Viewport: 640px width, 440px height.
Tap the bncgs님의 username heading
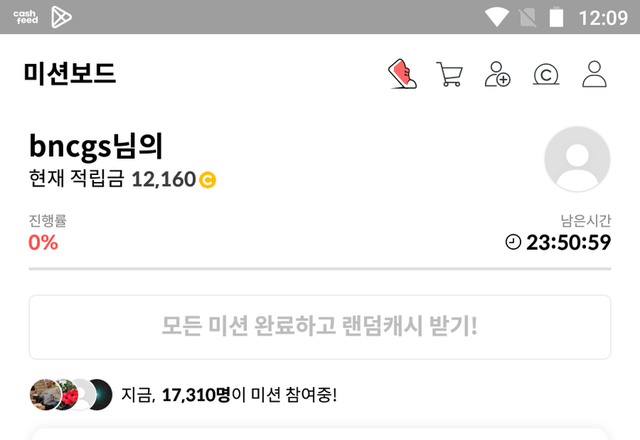point(96,146)
